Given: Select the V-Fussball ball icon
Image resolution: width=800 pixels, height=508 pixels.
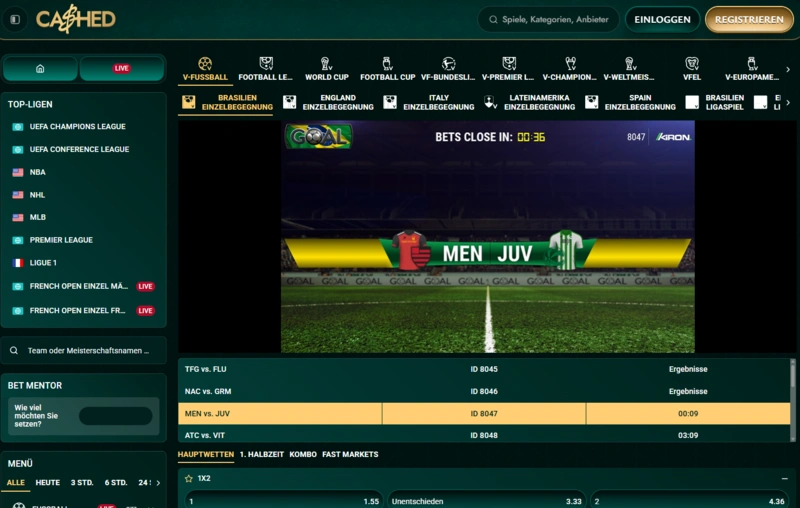Looking at the screenshot, I should pyautogui.click(x=205, y=64).
